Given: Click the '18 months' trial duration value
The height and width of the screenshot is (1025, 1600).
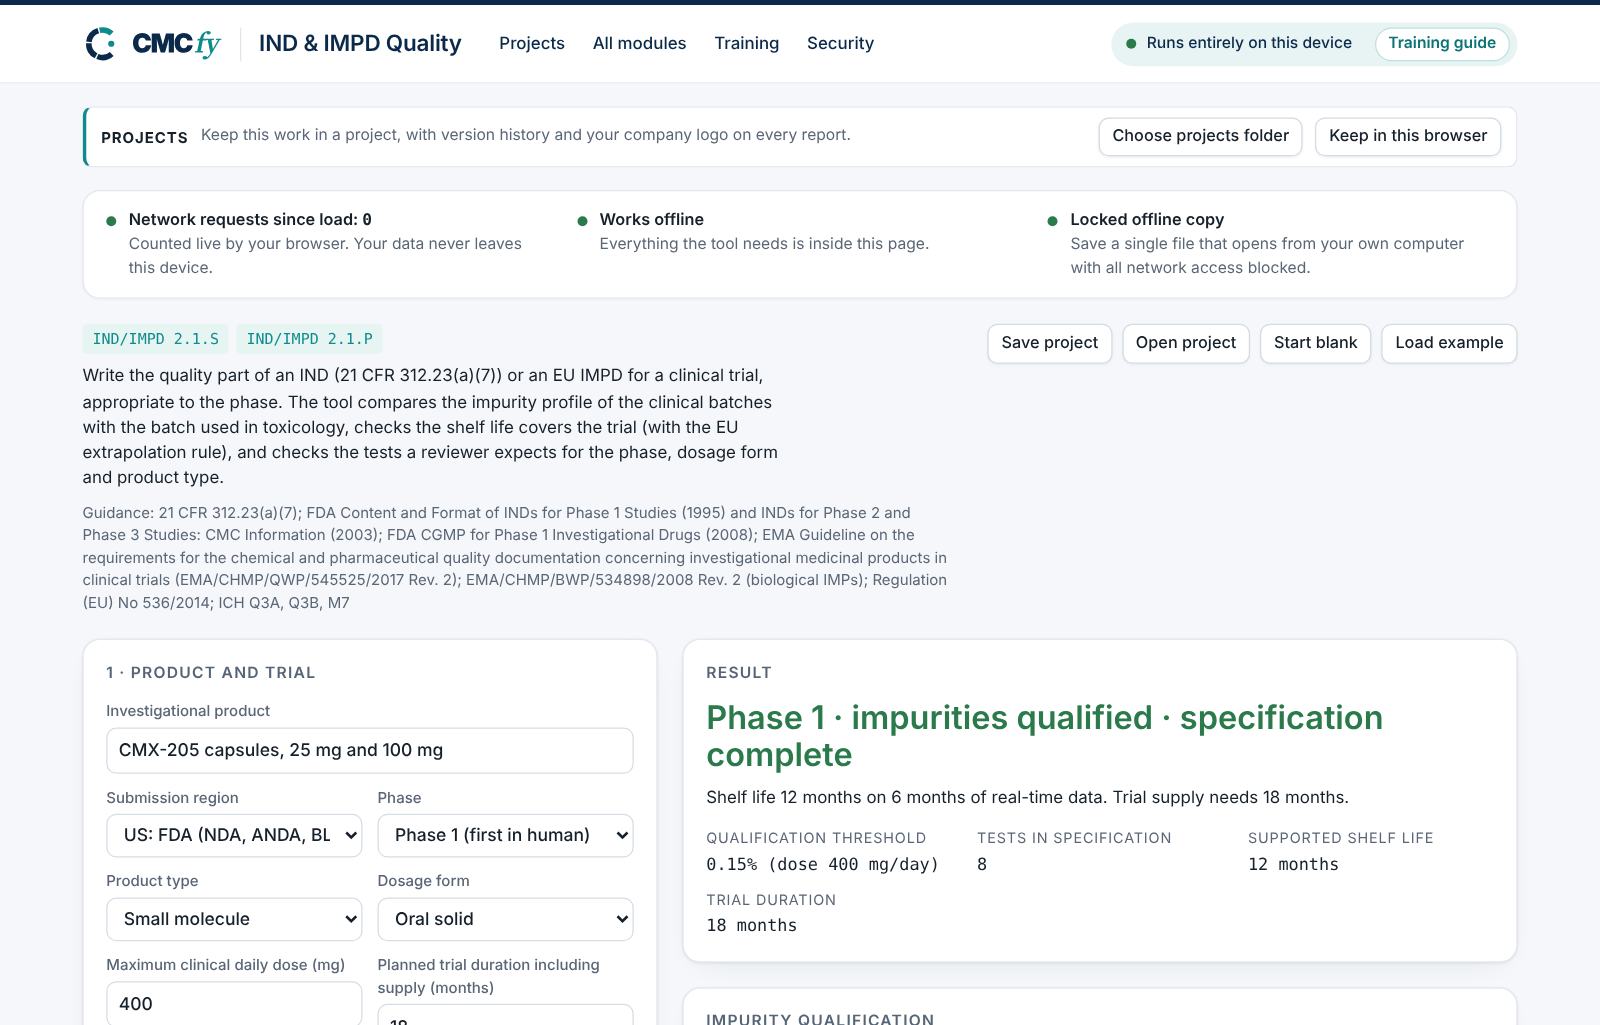Looking at the screenshot, I should tap(752, 926).
